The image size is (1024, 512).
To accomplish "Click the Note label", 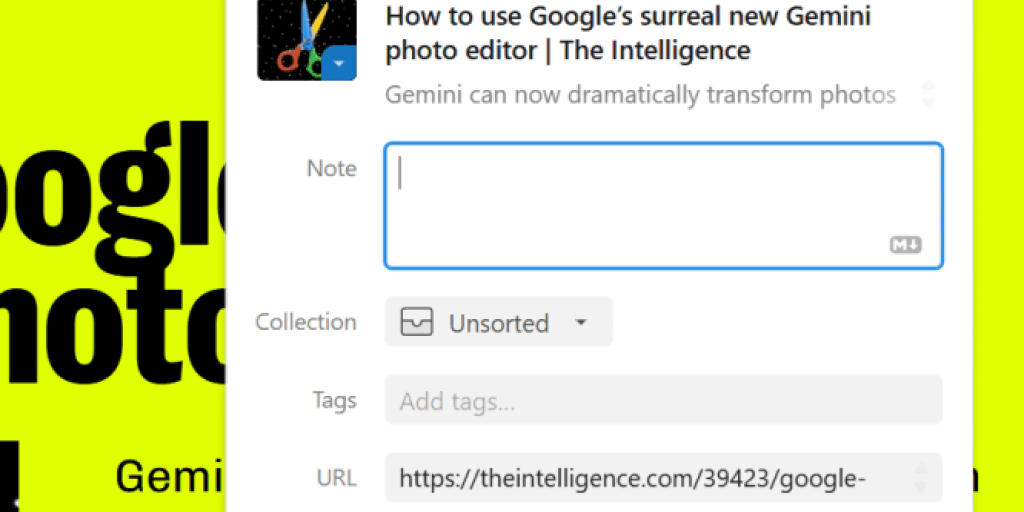I will pyautogui.click(x=332, y=169).
